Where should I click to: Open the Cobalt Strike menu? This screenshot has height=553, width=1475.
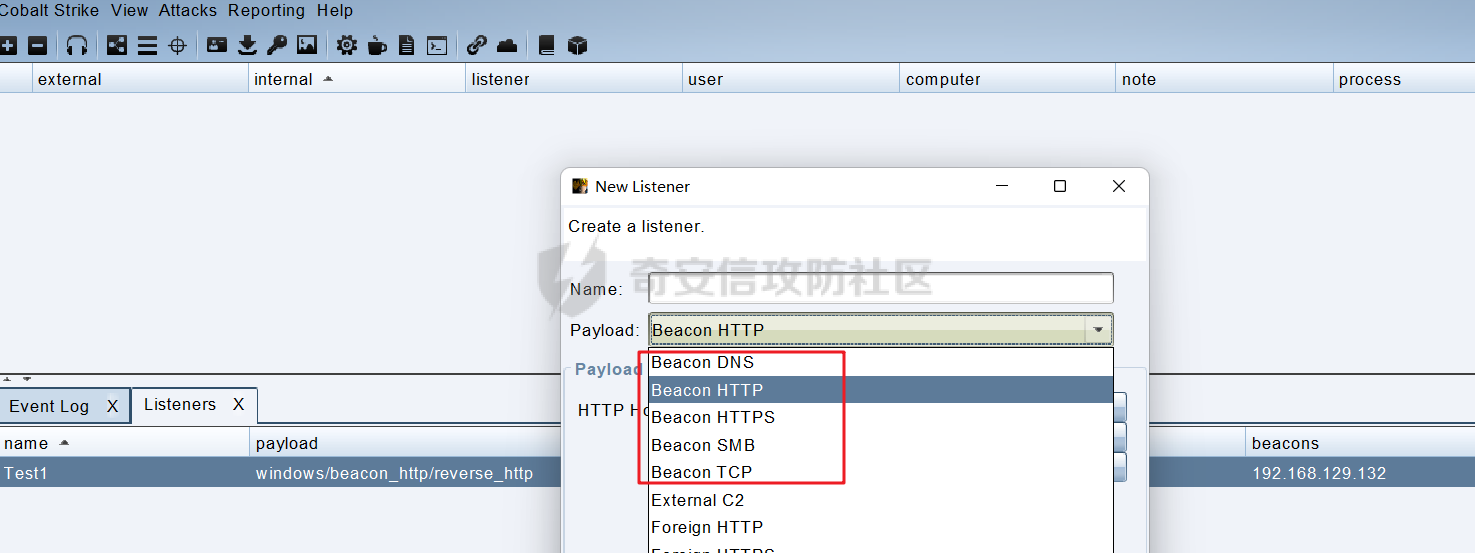pyautogui.click(x=48, y=10)
